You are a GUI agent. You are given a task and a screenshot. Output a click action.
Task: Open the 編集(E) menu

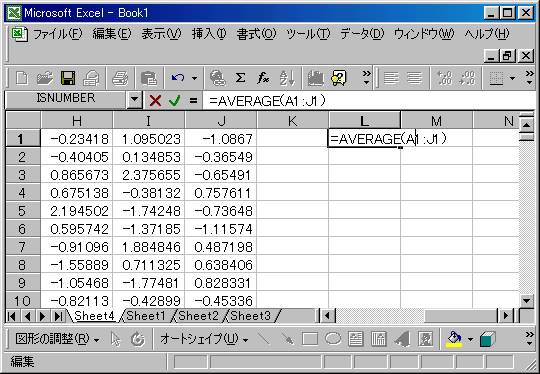tap(112, 34)
